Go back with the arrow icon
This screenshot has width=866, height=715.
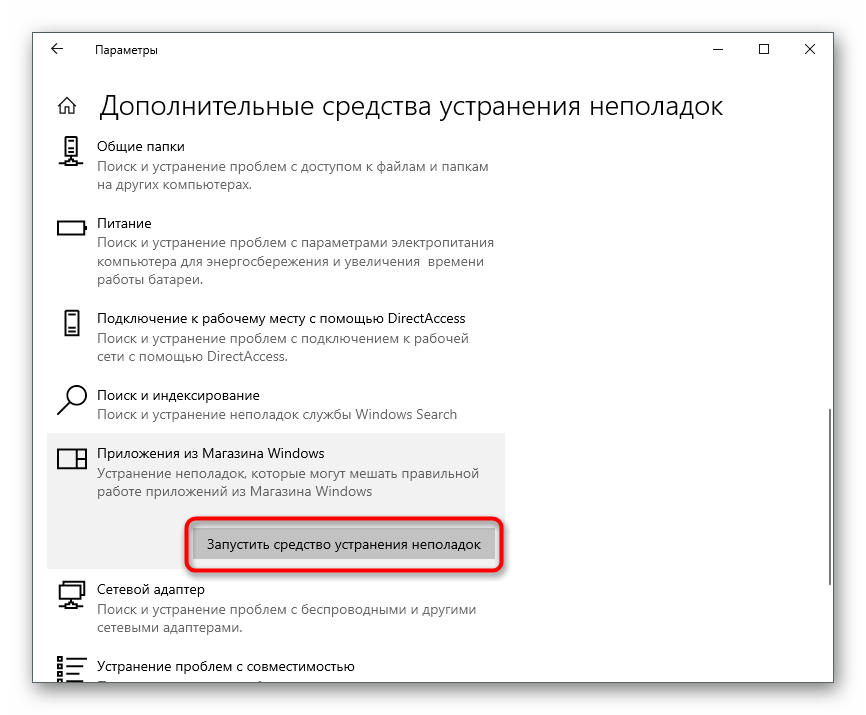coord(57,49)
